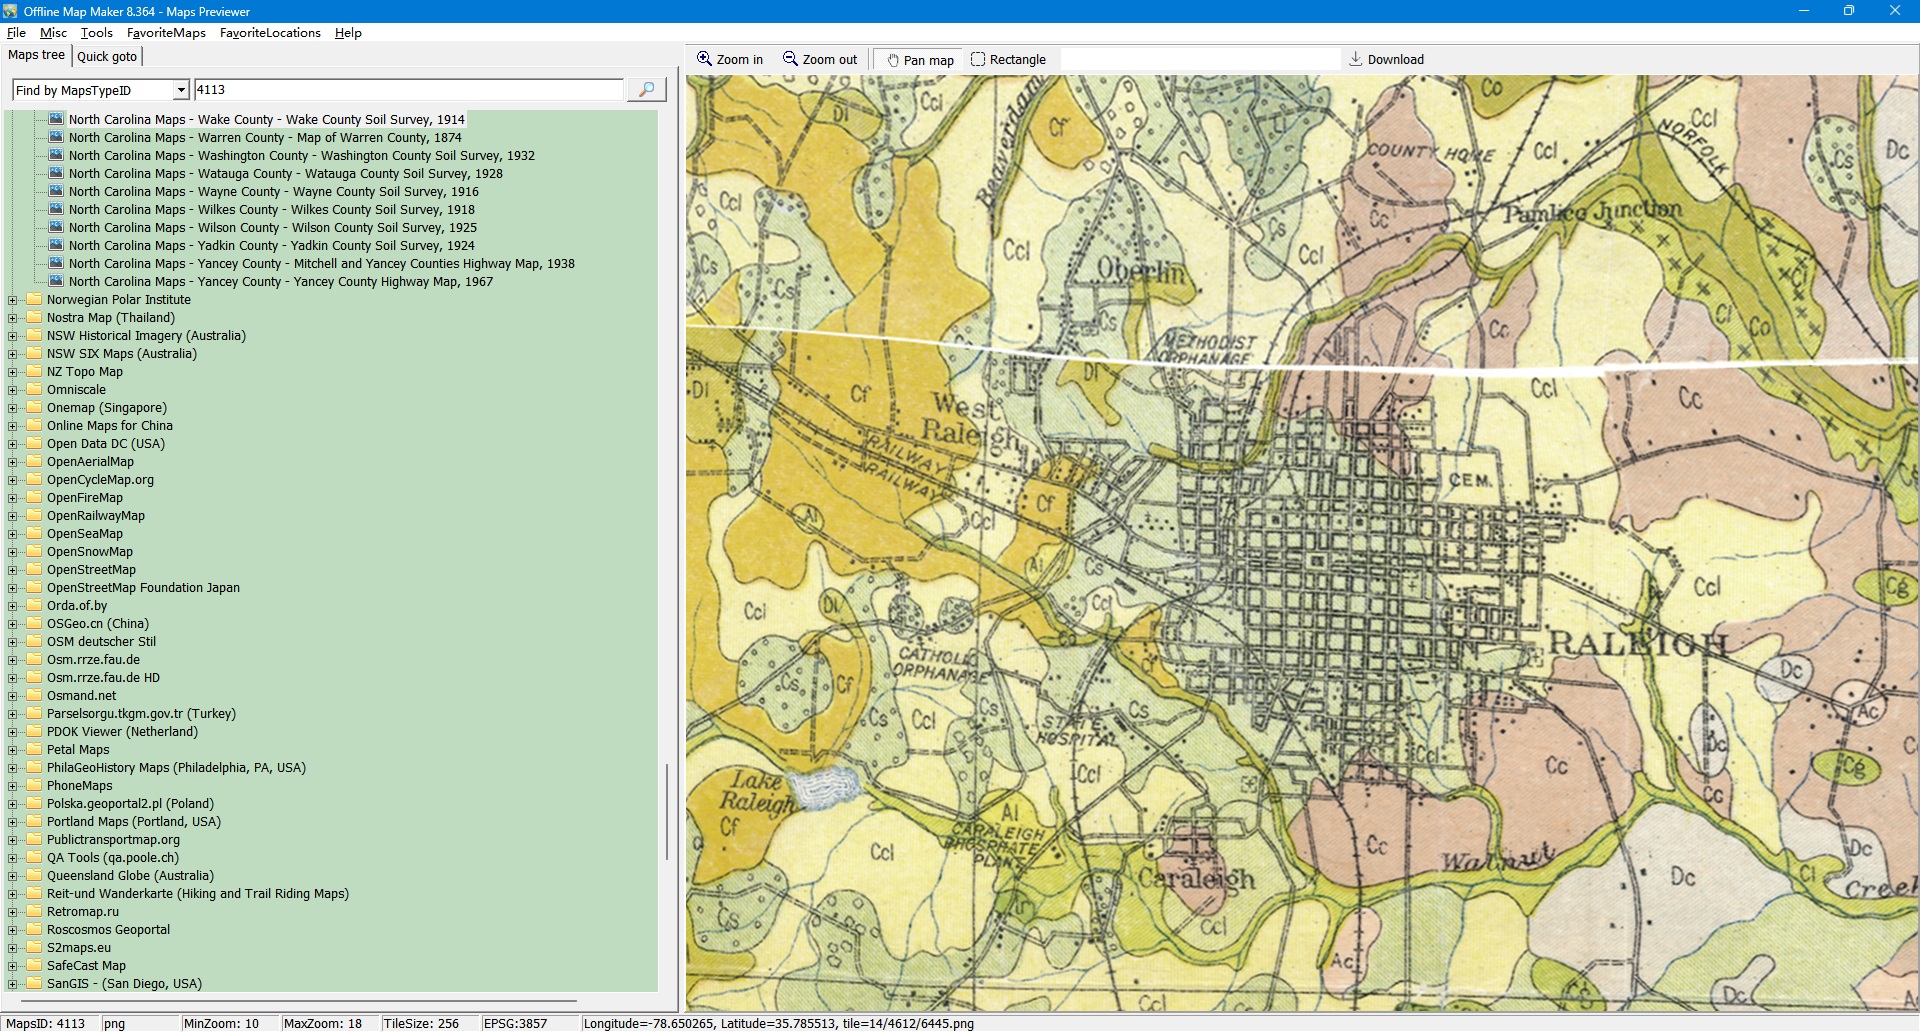Open the Tools menu

(x=96, y=33)
